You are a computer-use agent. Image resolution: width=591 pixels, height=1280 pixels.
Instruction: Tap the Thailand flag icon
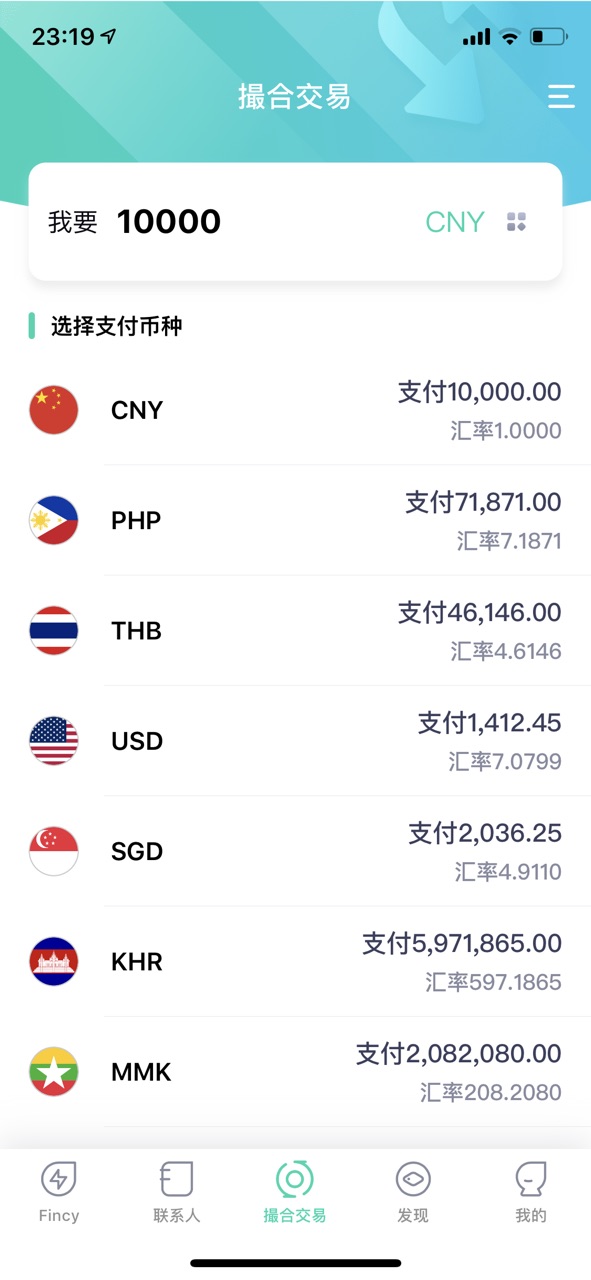(54, 630)
